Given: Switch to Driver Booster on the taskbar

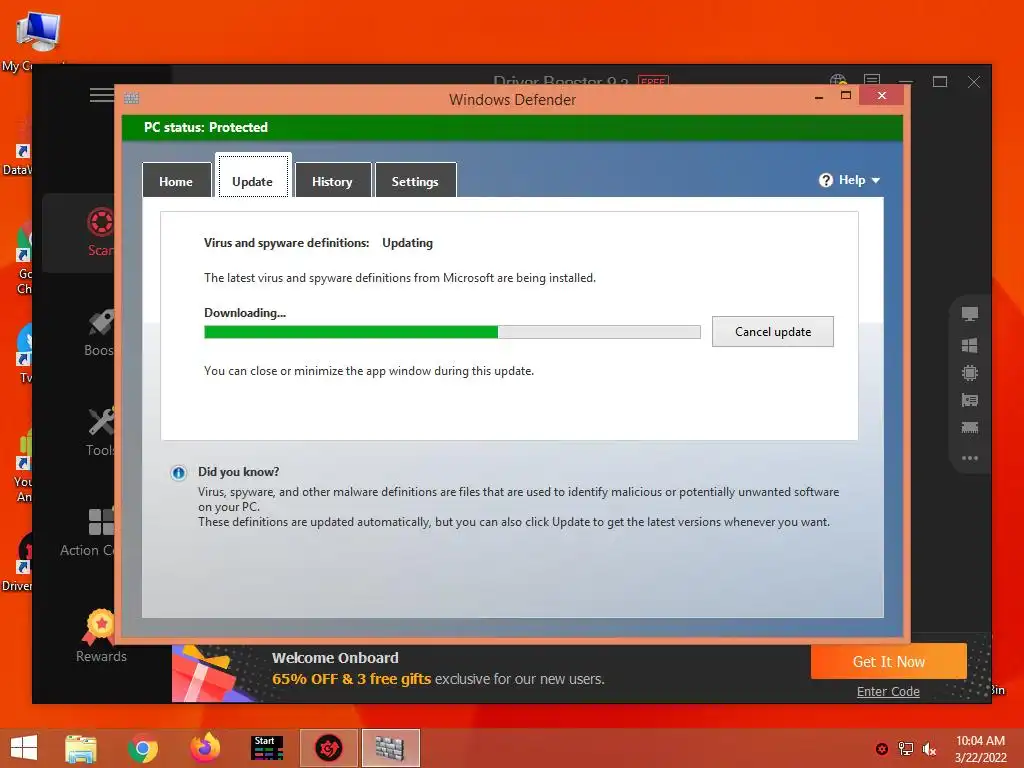Looking at the screenshot, I should [328, 748].
